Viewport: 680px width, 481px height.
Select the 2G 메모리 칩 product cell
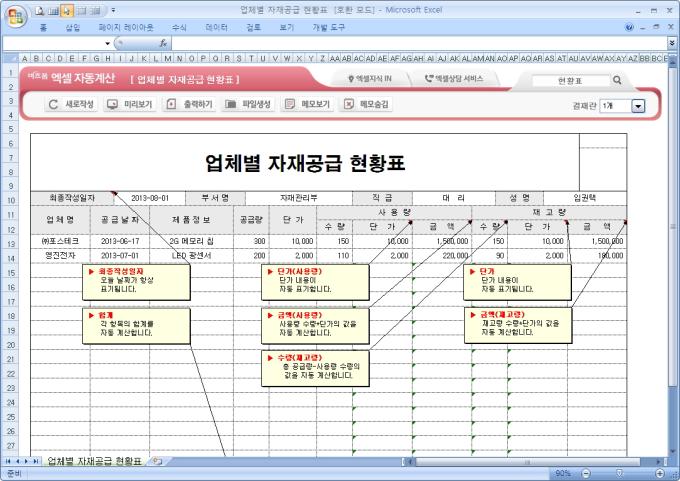[191, 241]
